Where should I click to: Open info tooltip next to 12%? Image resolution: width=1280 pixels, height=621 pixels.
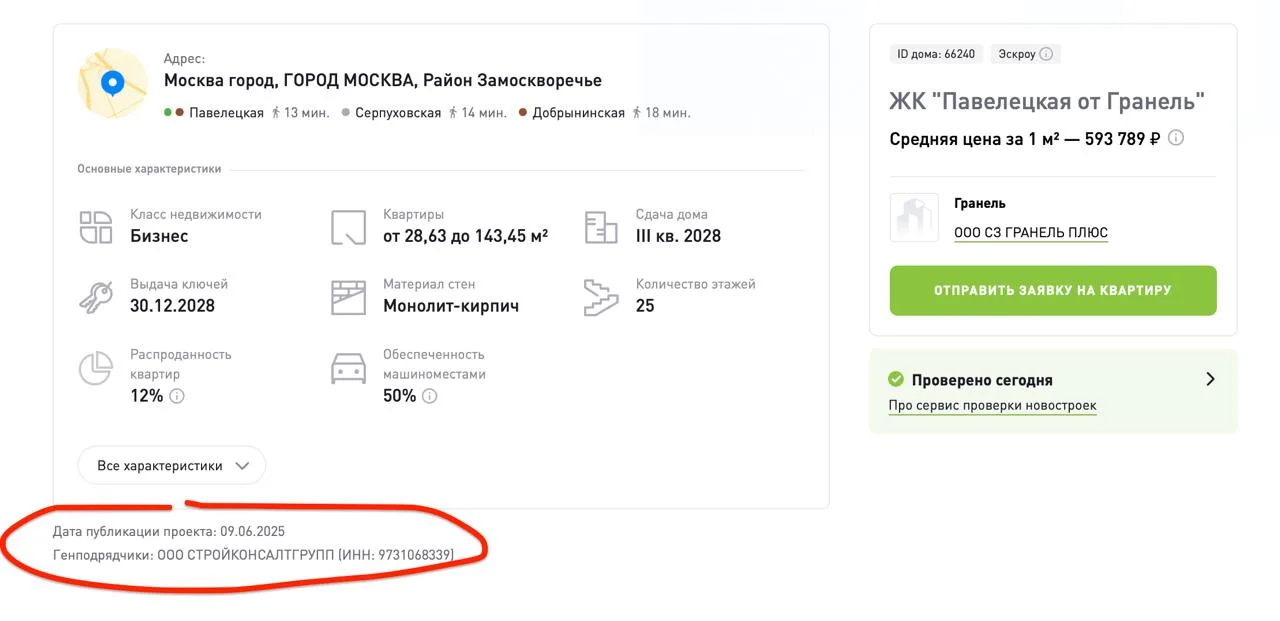pyautogui.click(x=177, y=396)
